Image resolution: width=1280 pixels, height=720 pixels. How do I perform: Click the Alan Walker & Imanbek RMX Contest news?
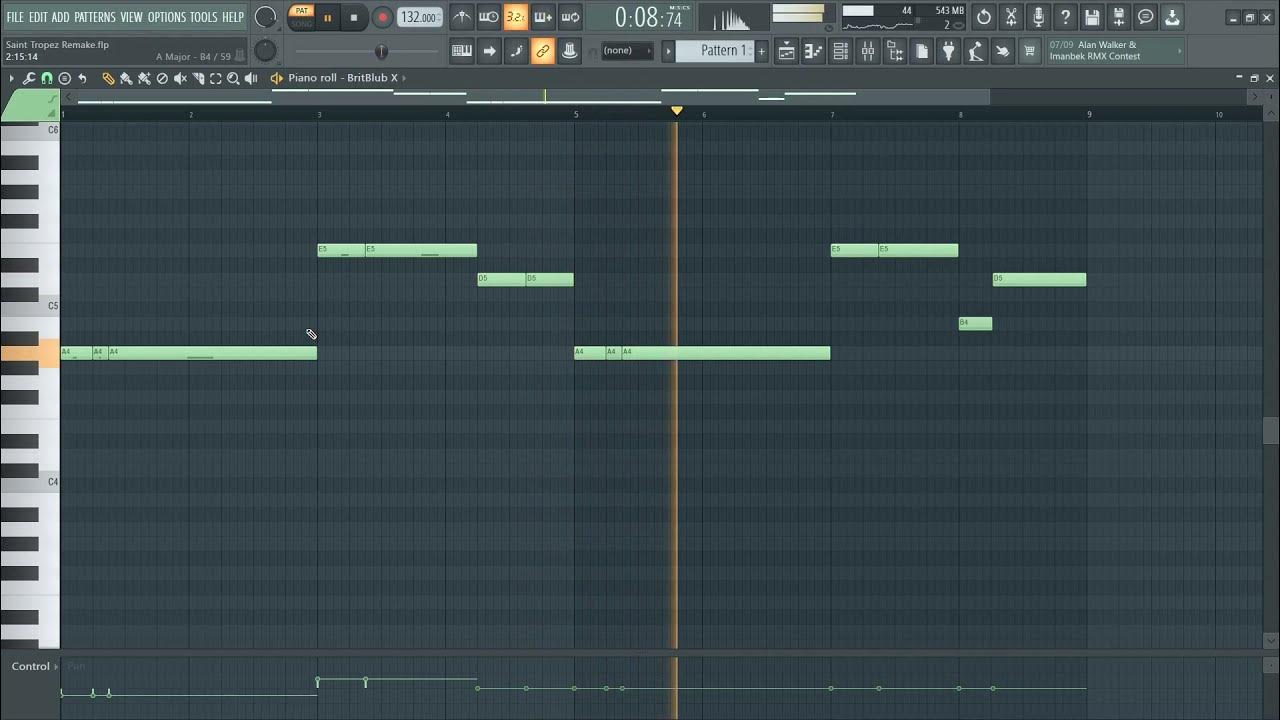tap(1114, 51)
